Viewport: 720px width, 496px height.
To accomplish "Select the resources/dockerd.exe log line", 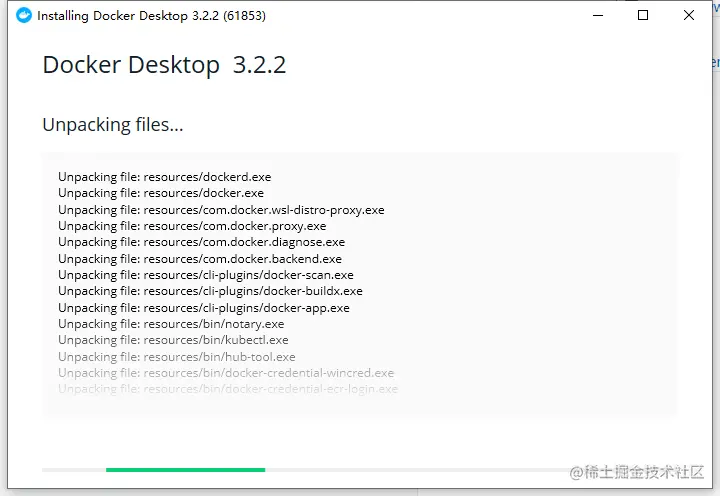I will 164,177.
